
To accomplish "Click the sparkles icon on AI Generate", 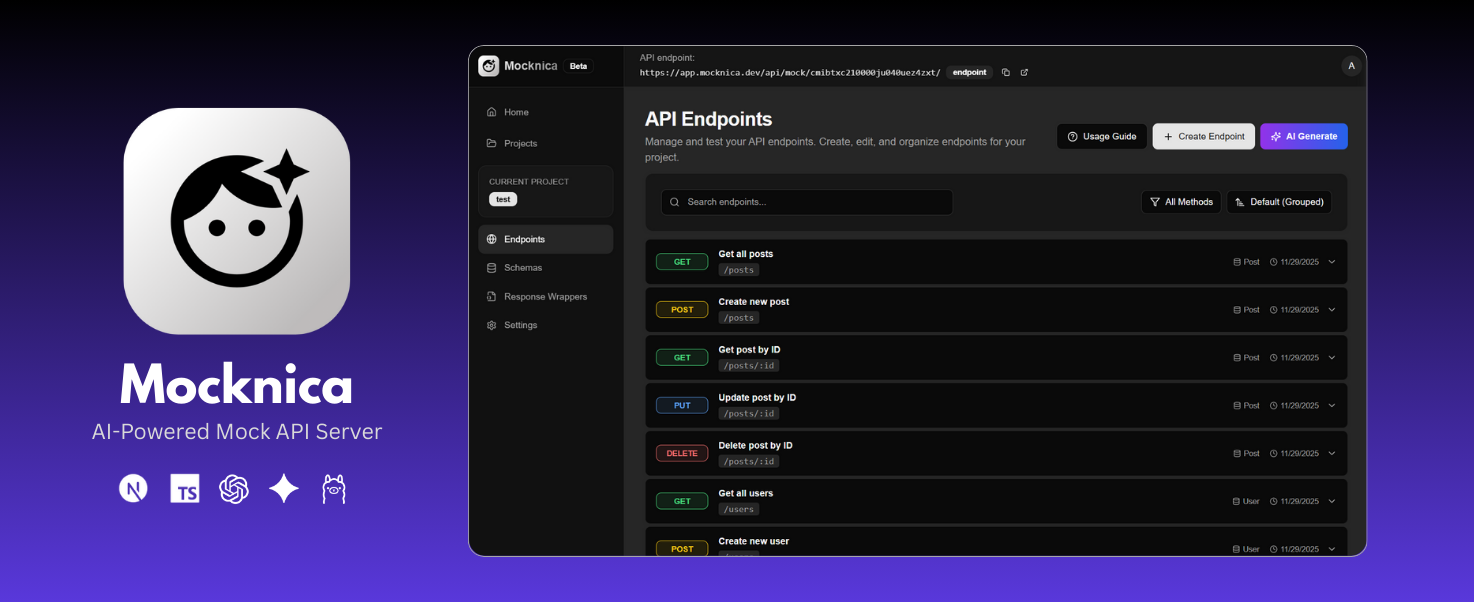I will pyautogui.click(x=1275, y=136).
